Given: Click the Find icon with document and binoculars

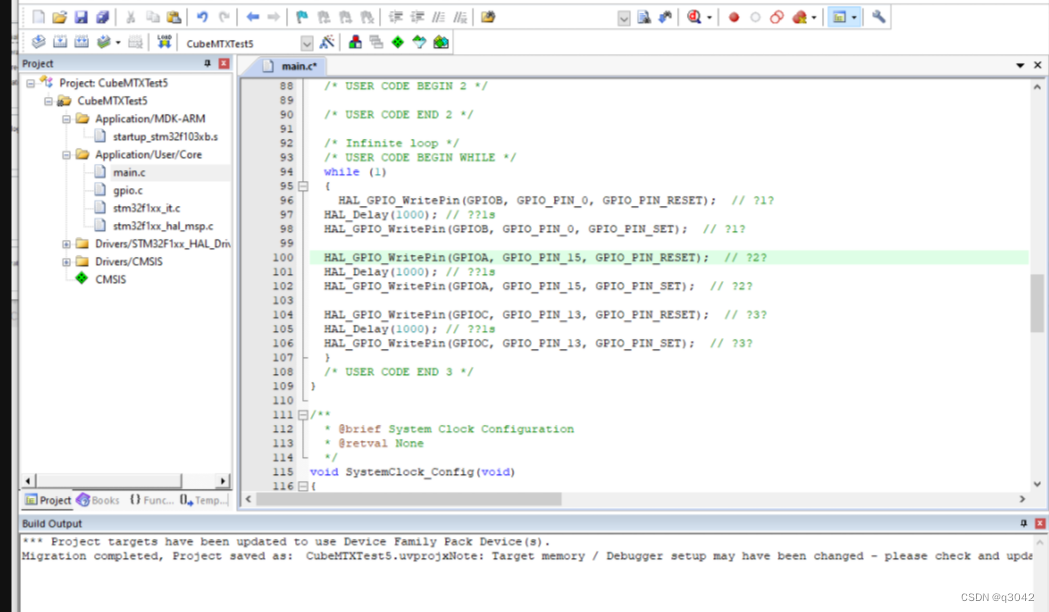Looking at the screenshot, I should point(644,17).
